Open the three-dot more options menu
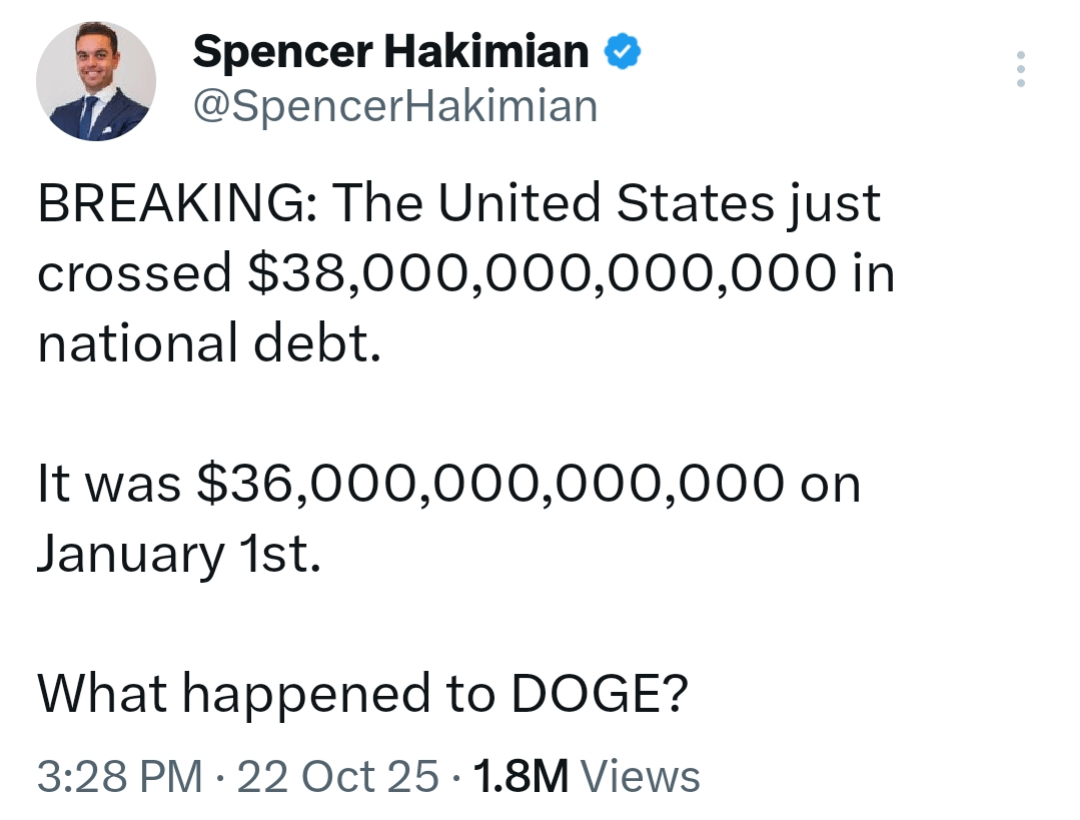The height and width of the screenshot is (820, 1080). [1020, 69]
